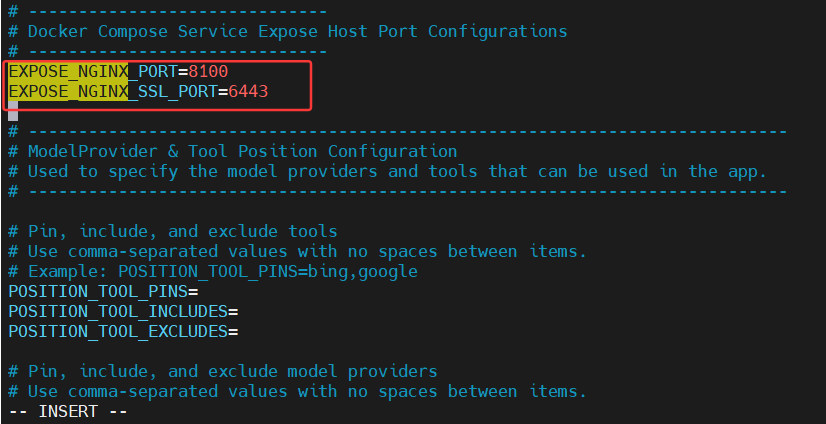The width and height of the screenshot is (826, 424).
Task: Click the dashed separator below the "Used to specify" comment
Action: pyautogui.click(x=400, y=191)
